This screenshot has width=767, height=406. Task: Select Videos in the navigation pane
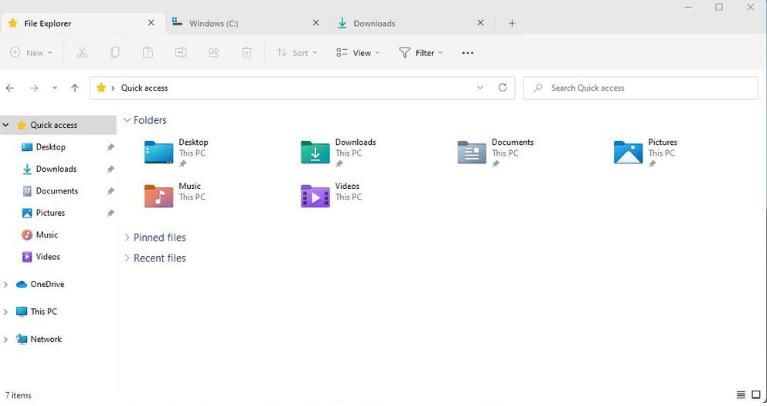pyautogui.click(x=48, y=257)
